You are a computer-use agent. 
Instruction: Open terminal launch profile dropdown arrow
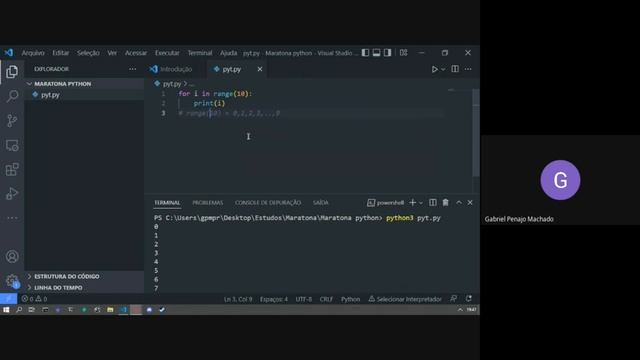pos(421,203)
